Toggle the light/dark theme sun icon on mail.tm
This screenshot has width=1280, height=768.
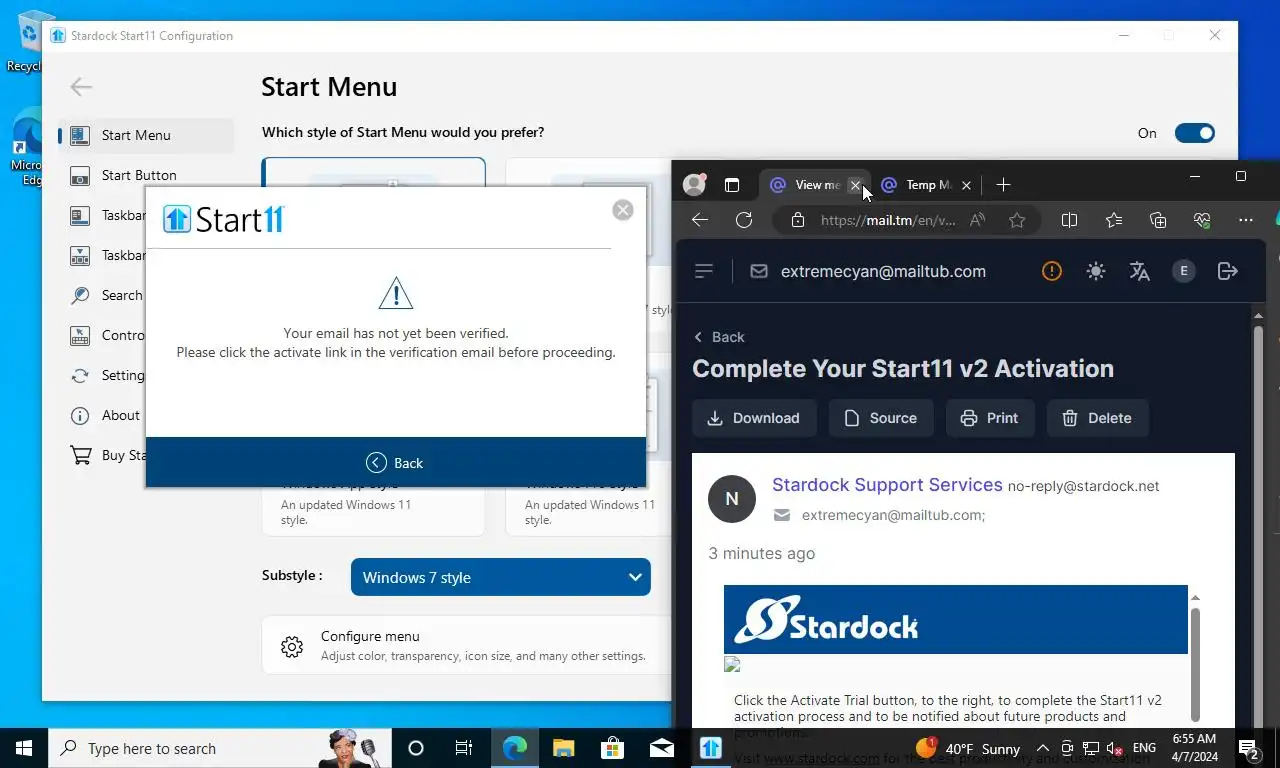[x=1096, y=271]
